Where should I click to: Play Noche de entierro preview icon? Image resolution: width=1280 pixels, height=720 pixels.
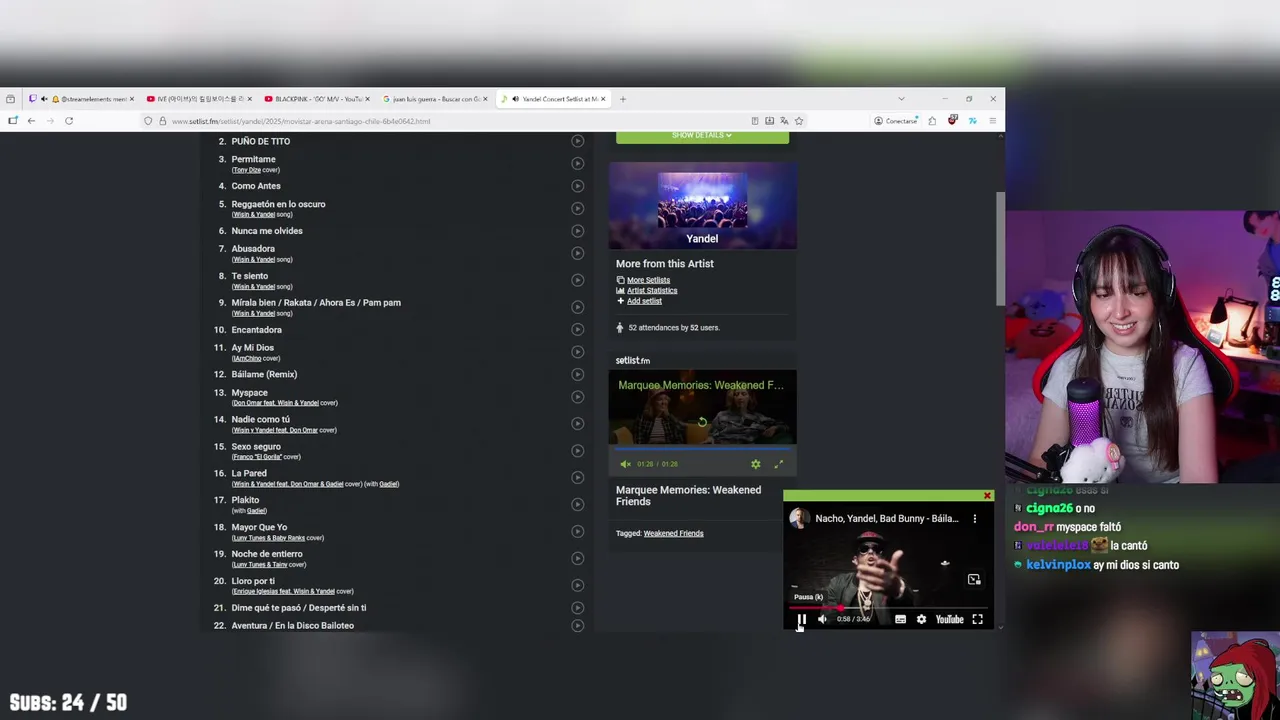(x=577, y=559)
